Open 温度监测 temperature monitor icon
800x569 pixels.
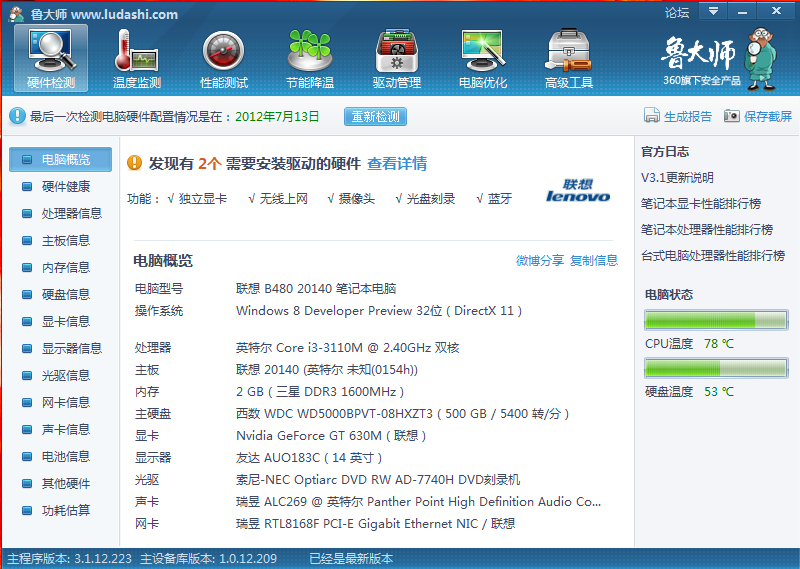click(x=136, y=58)
